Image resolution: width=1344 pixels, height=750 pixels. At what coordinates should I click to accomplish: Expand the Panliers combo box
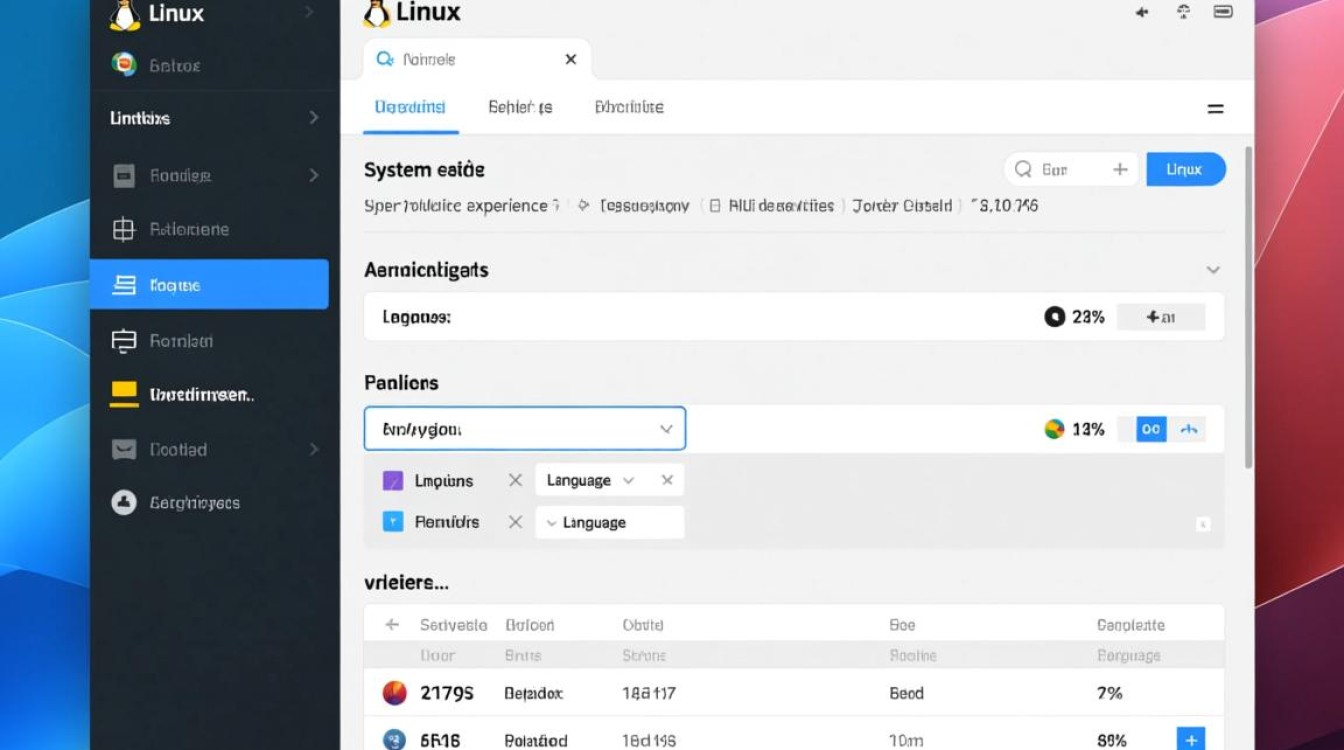[666, 428]
